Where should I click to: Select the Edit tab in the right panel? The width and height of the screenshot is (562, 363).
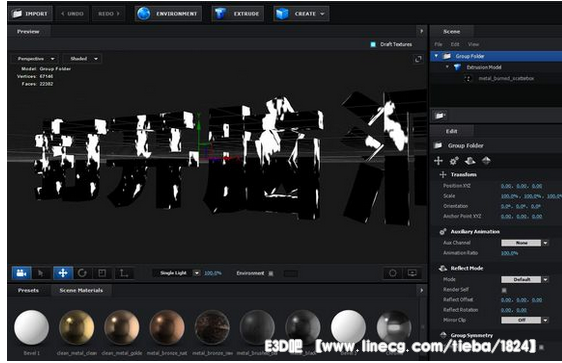pos(451,131)
